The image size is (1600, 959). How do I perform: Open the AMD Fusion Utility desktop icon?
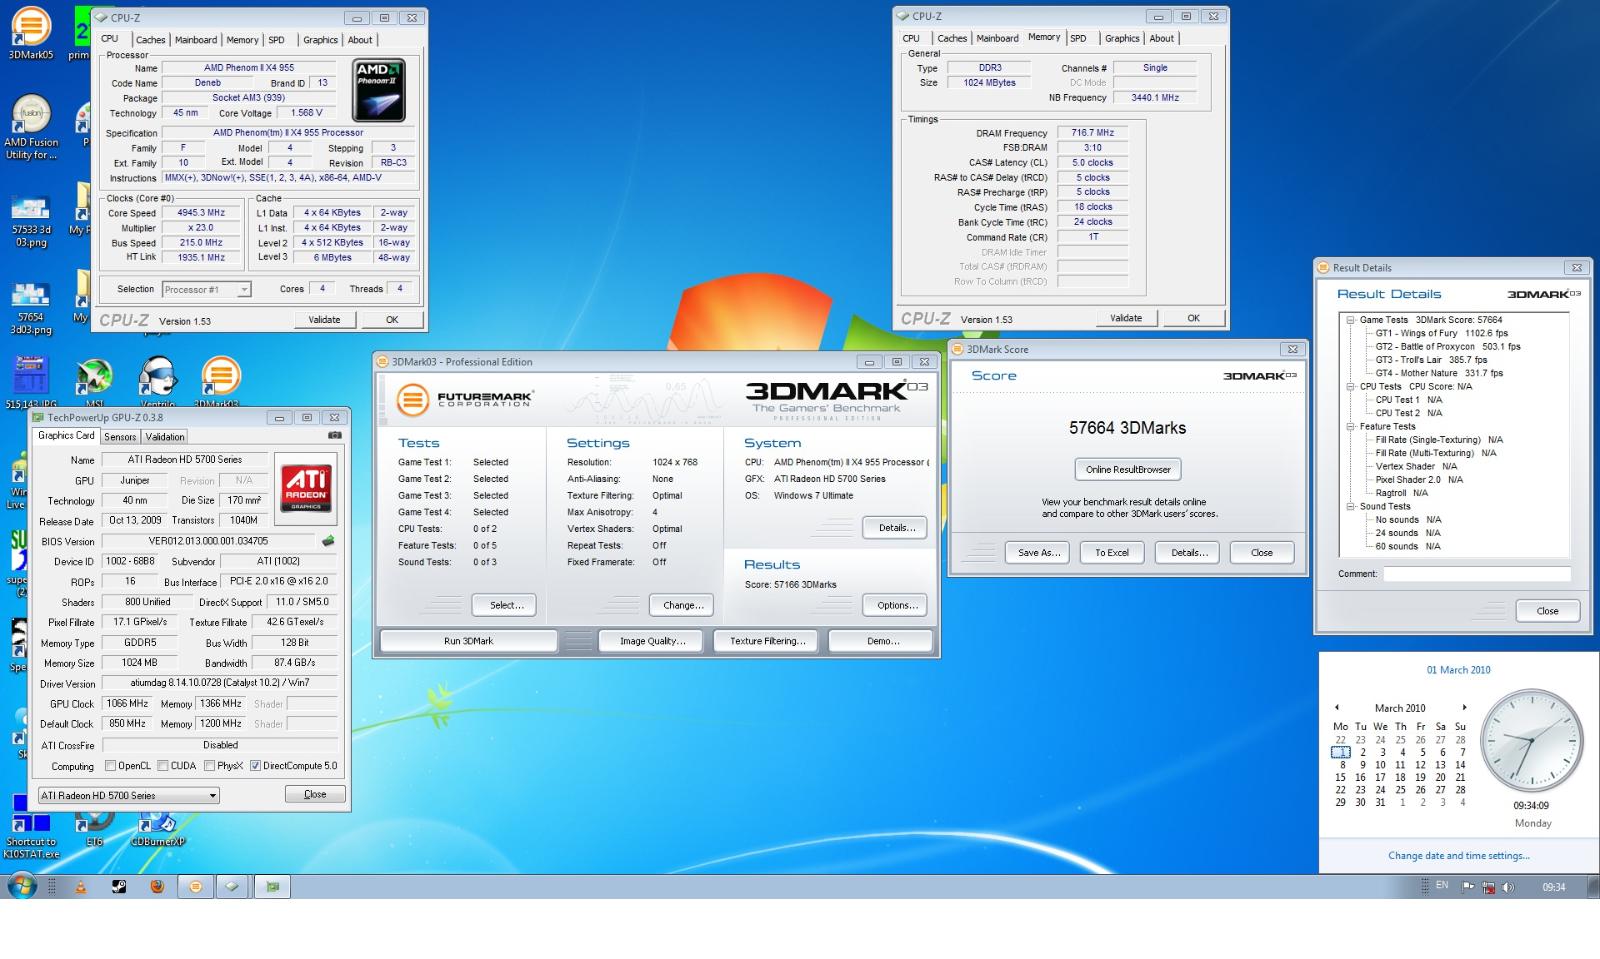[31, 127]
